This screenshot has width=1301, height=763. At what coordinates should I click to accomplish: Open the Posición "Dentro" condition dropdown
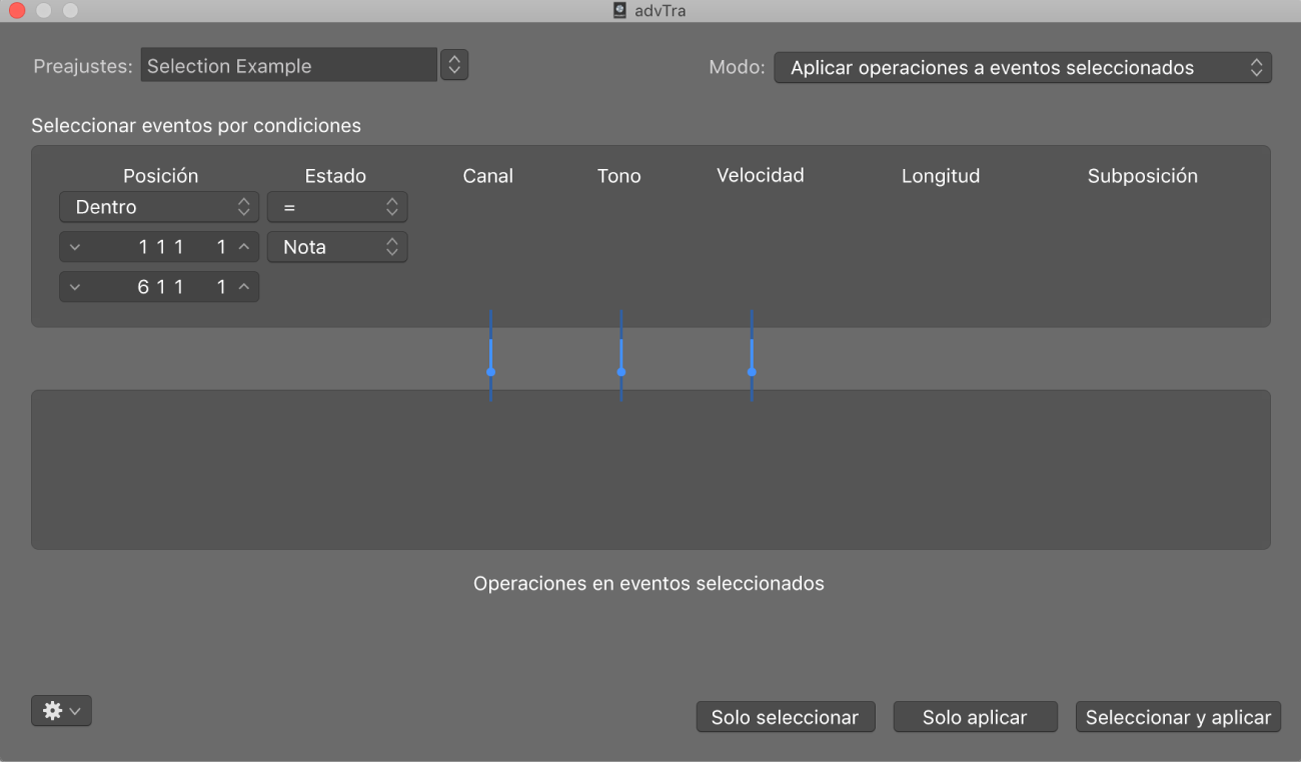[158, 207]
